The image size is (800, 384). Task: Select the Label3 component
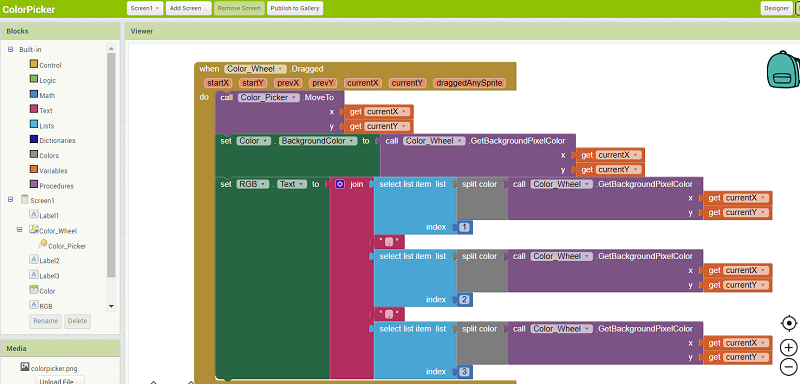coord(44,276)
